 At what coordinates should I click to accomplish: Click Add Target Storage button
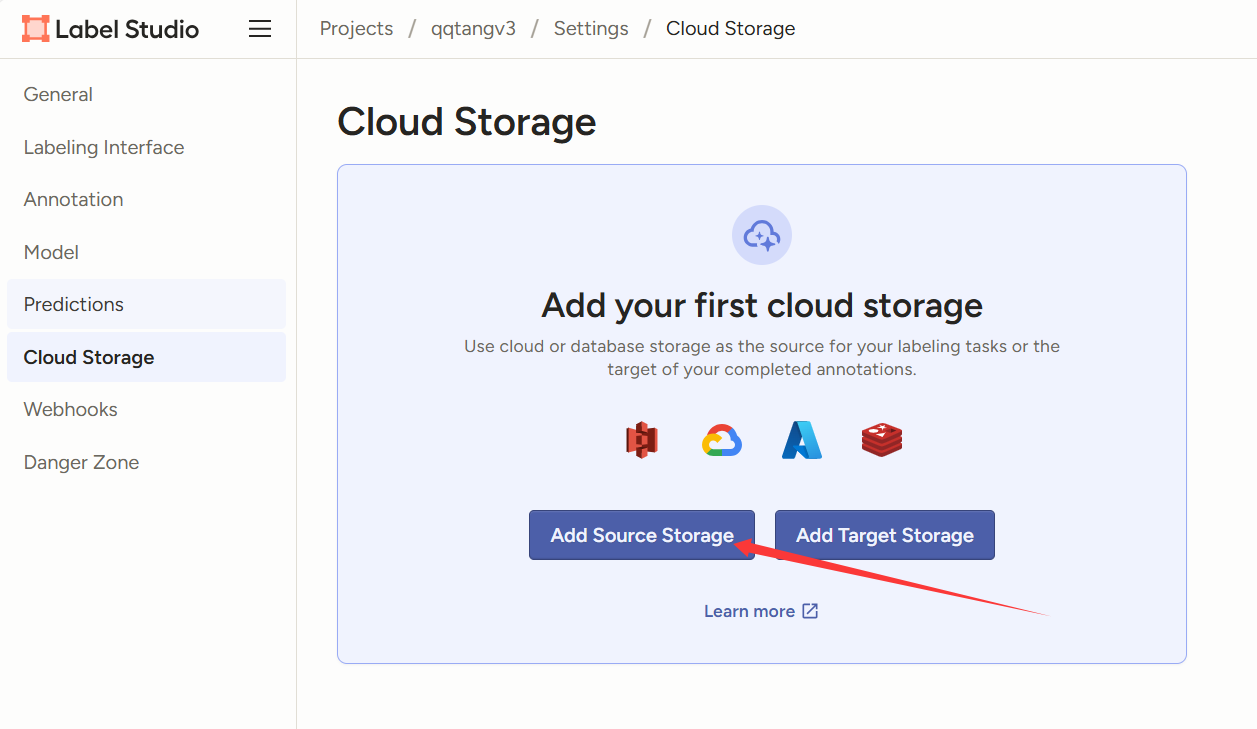tap(884, 535)
